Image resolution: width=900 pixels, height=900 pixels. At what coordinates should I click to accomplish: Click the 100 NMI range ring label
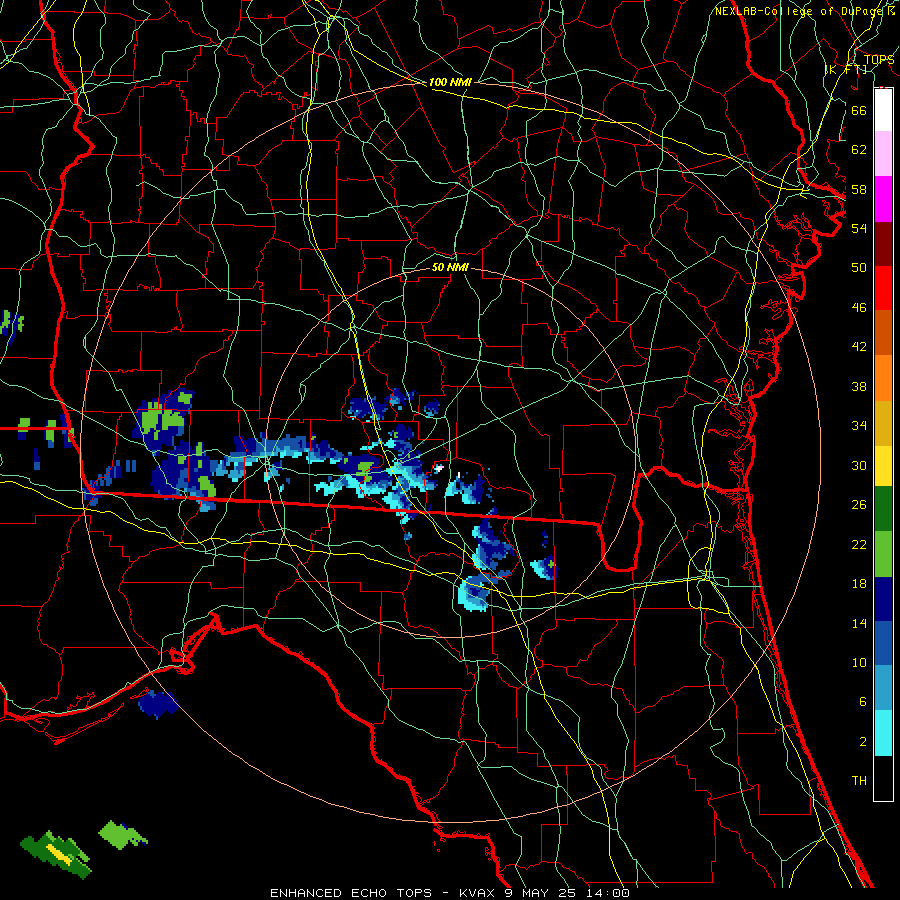pyautogui.click(x=450, y=82)
